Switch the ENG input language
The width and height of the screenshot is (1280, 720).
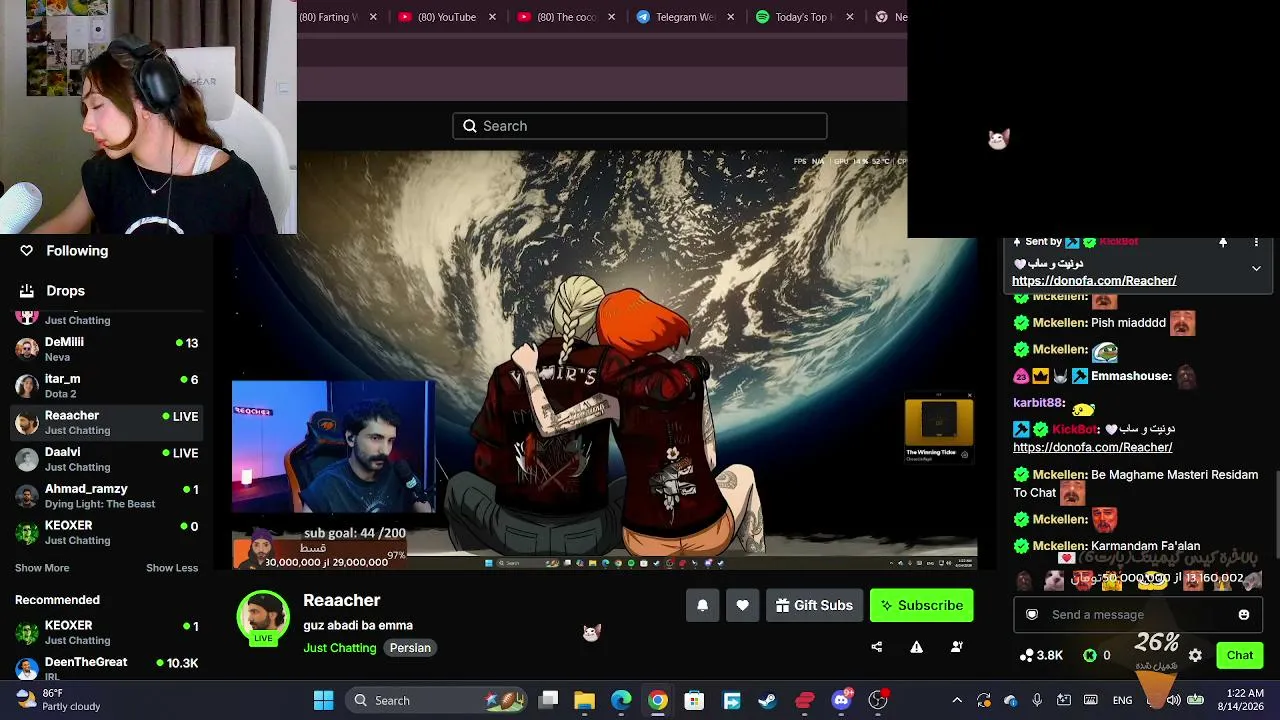[x=1123, y=700]
